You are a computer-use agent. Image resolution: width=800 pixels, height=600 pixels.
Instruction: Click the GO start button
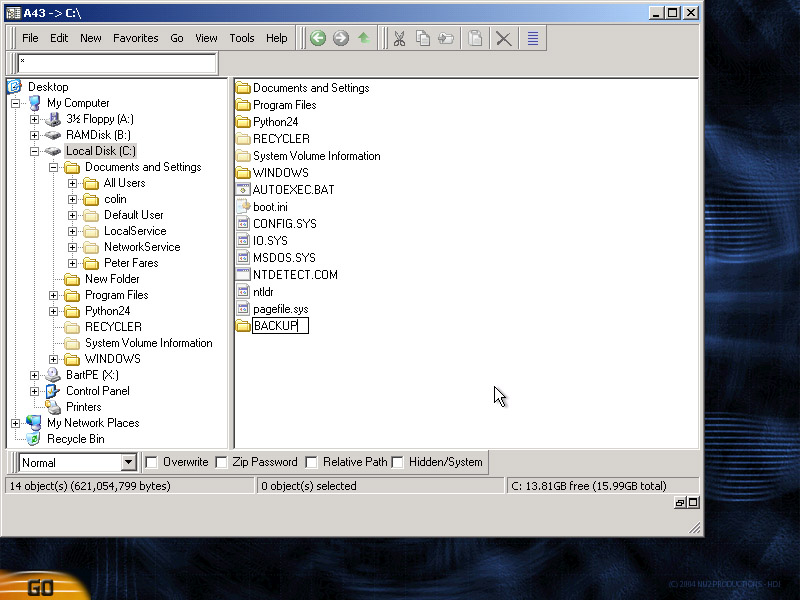pyautogui.click(x=40, y=587)
